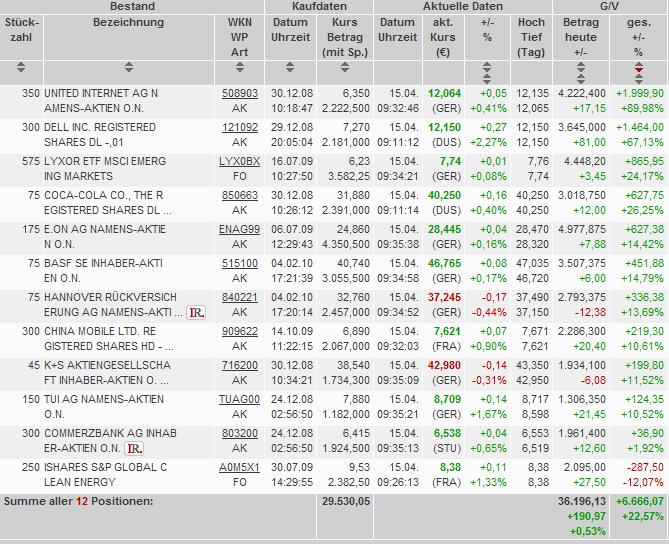Click the Kaufdaten group header
Viewport: 669px width, 544px height.
(319, 6)
